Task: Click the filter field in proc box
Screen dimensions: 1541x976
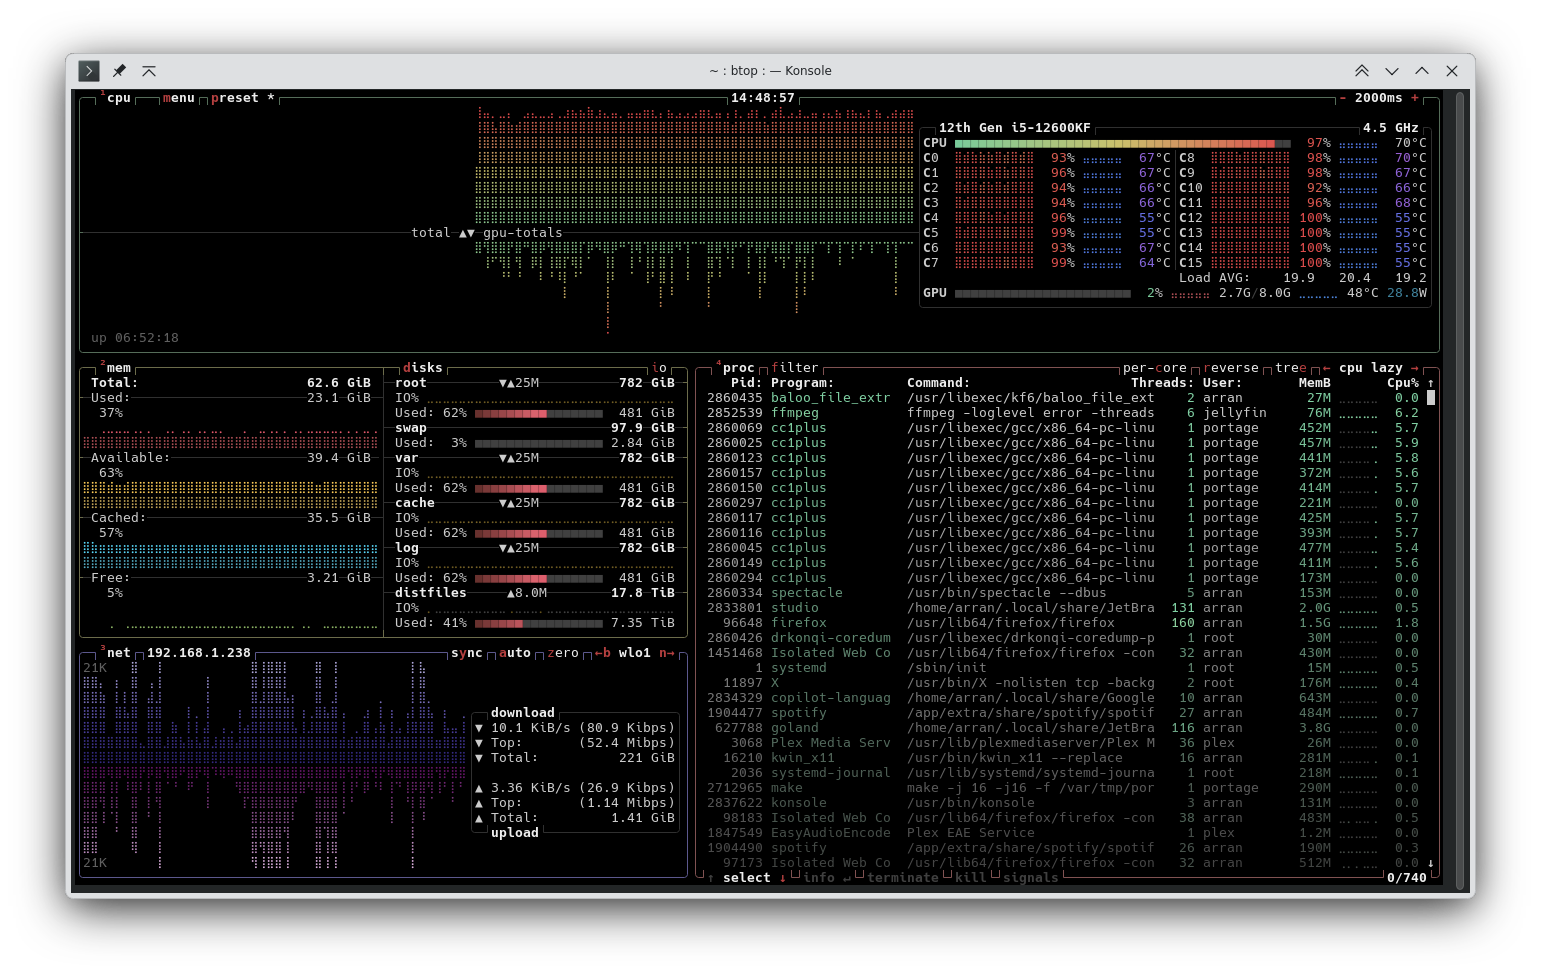Action: click(795, 368)
